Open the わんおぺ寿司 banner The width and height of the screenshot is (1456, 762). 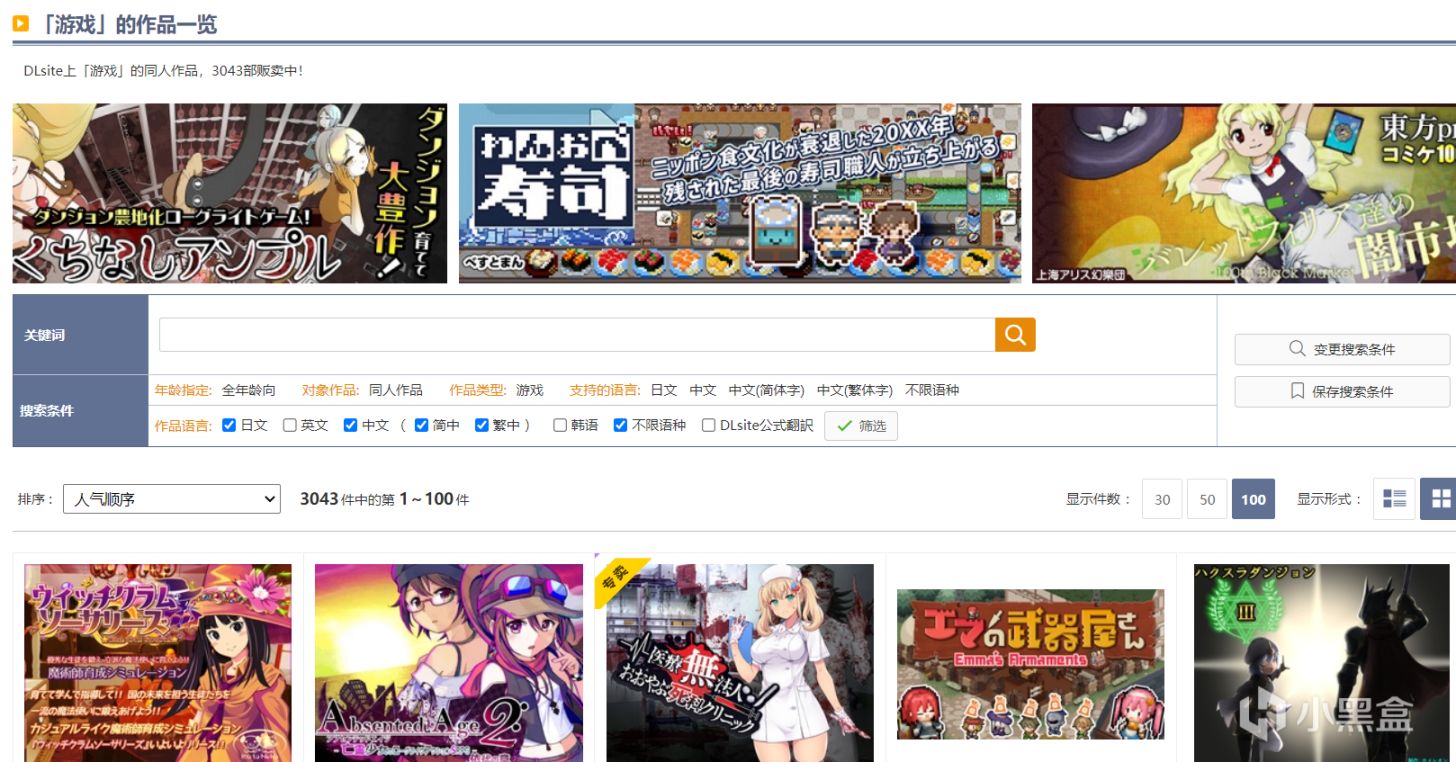coord(740,193)
